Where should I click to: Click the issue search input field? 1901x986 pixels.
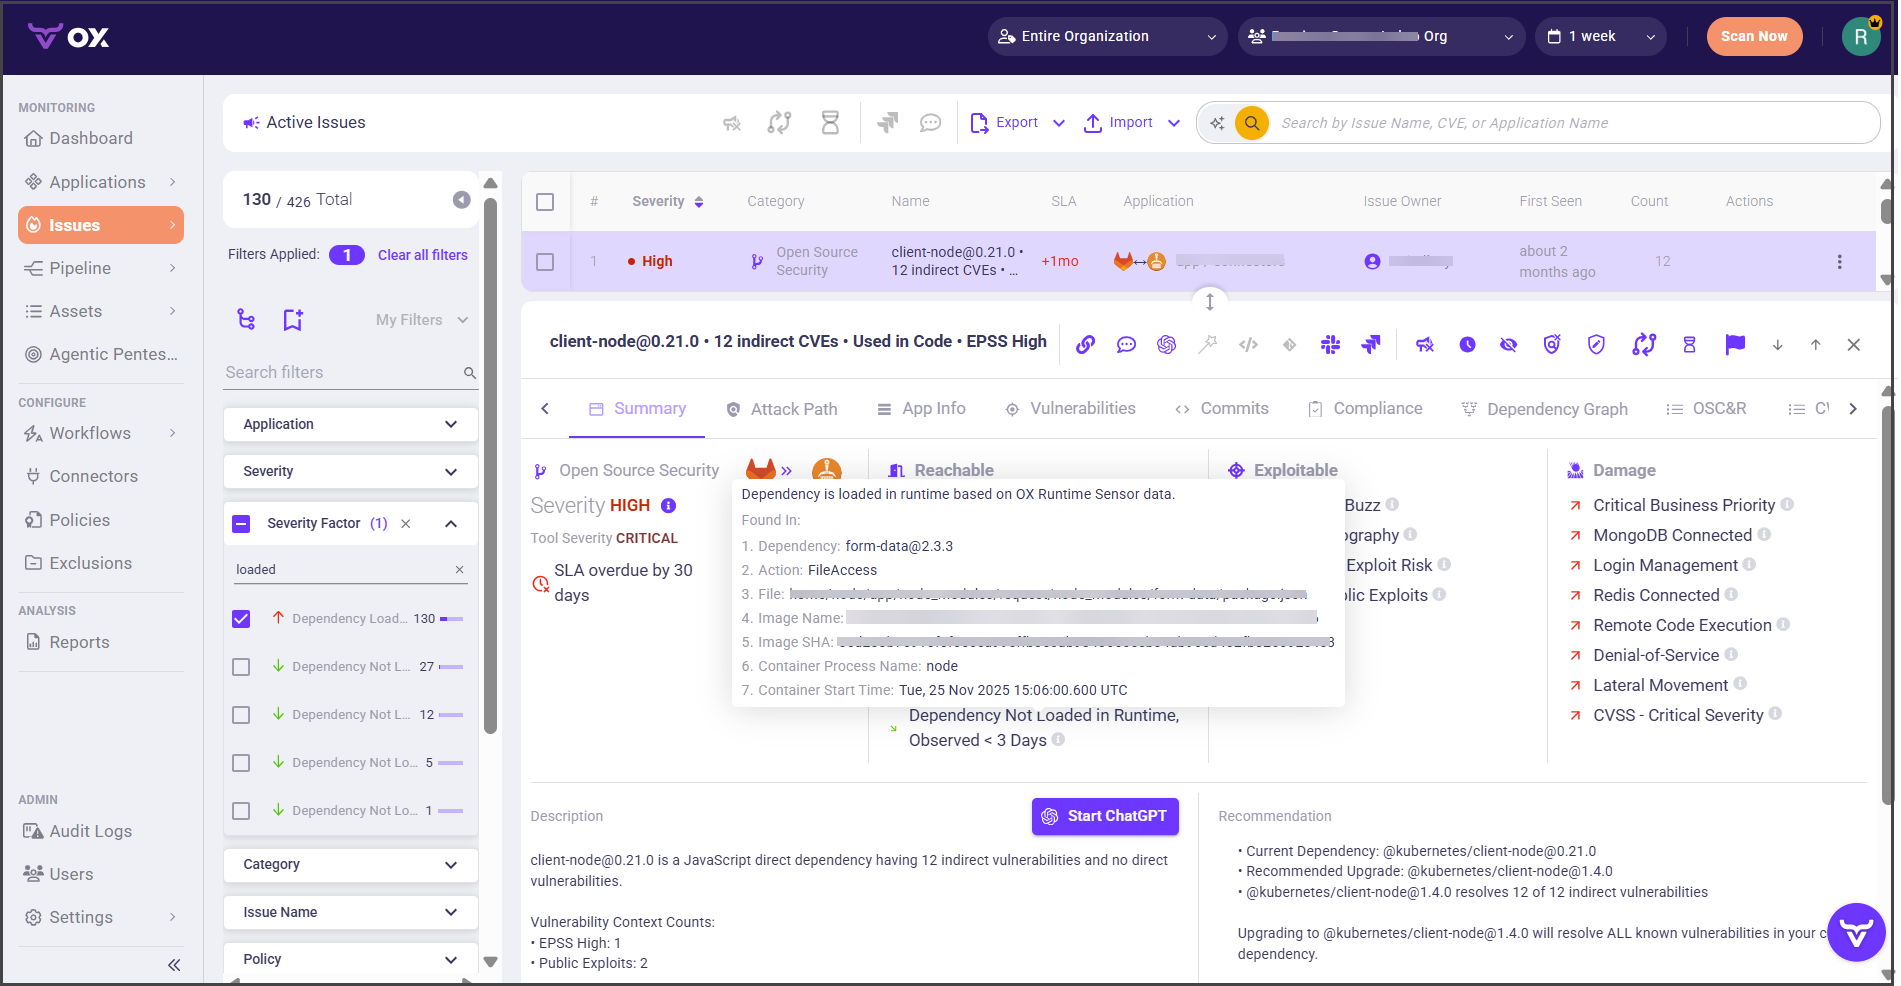tap(1570, 123)
